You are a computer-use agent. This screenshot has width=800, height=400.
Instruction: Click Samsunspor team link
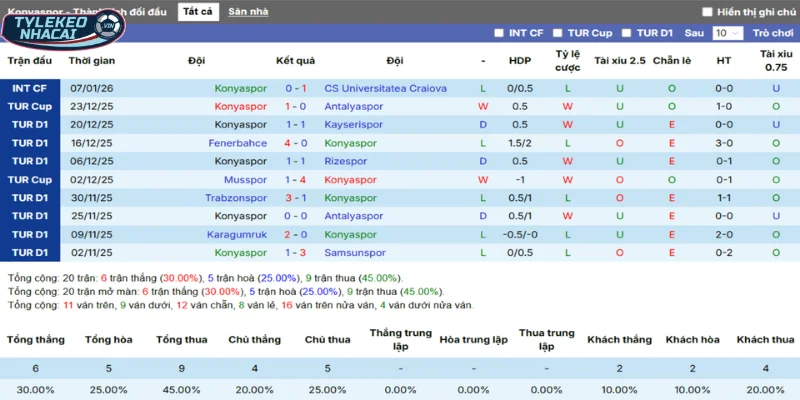354,253
